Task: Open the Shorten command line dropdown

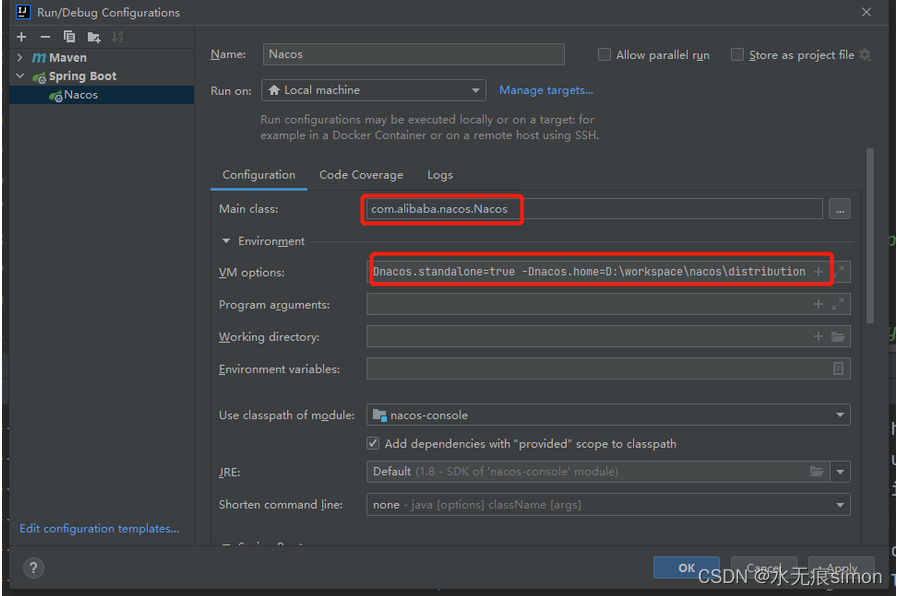Action: click(608, 505)
